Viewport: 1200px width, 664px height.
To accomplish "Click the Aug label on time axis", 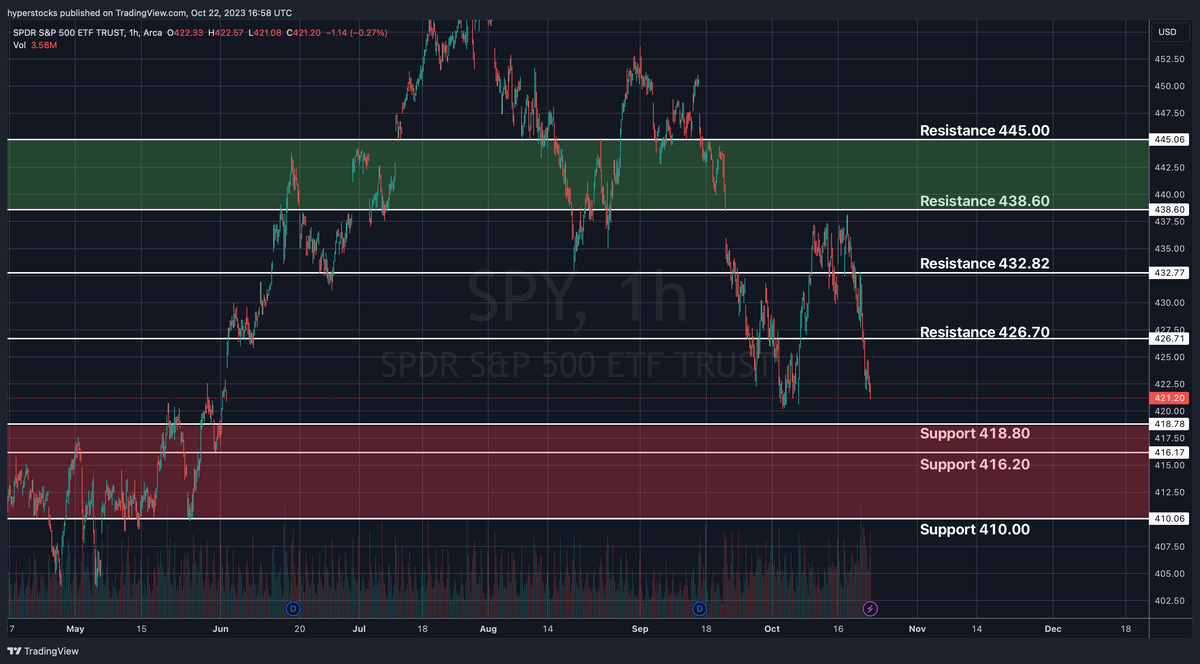I will click(x=488, y=629).
